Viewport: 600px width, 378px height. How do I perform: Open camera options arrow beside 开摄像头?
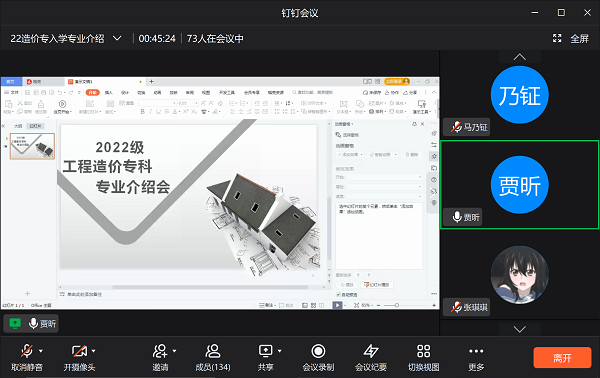(94, 351)
